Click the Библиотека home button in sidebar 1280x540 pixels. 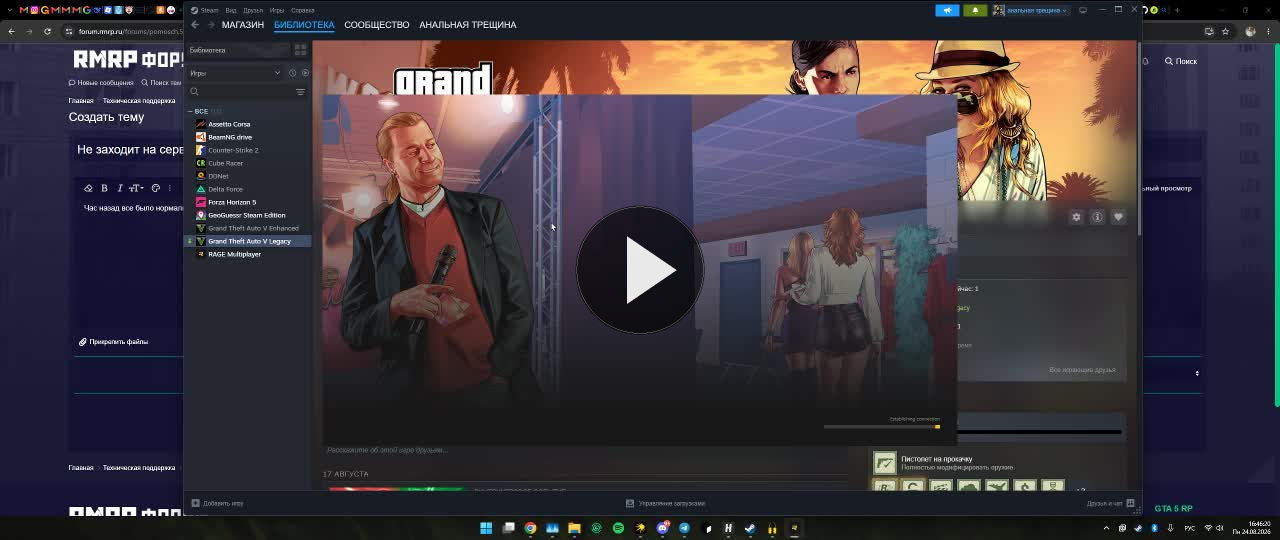pyautogui.click(x=238, y=50)
